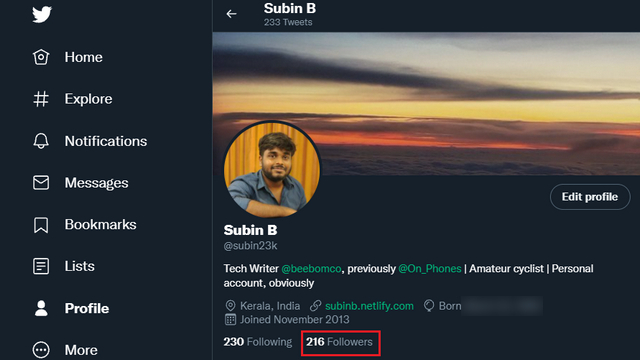Go back using the left arrow
The width and height of the screenshot is (640, 360).
point(231,14)
